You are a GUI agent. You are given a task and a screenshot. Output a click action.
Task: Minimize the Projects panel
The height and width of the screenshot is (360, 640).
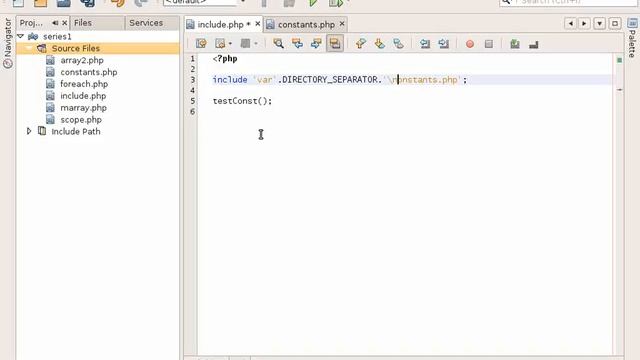tap(55, 23)
